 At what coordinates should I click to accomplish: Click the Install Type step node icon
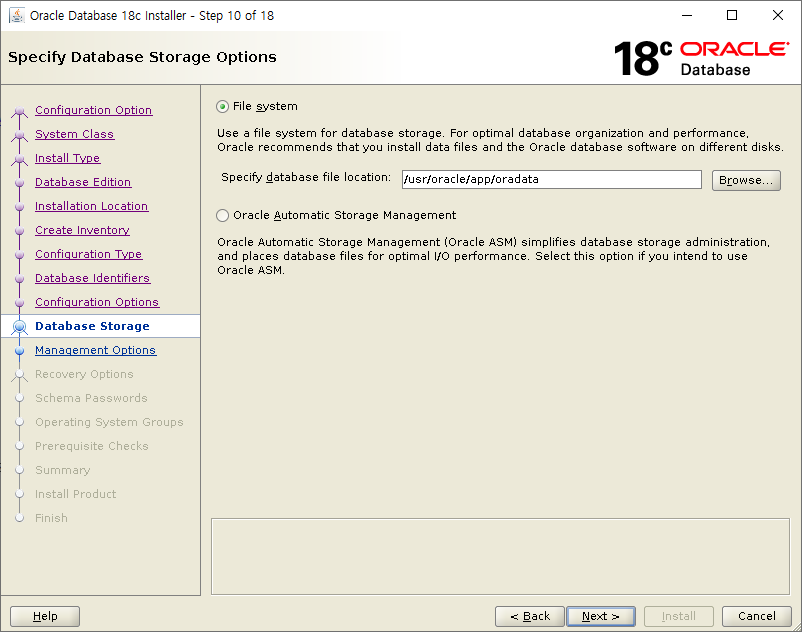pos(19,159)
